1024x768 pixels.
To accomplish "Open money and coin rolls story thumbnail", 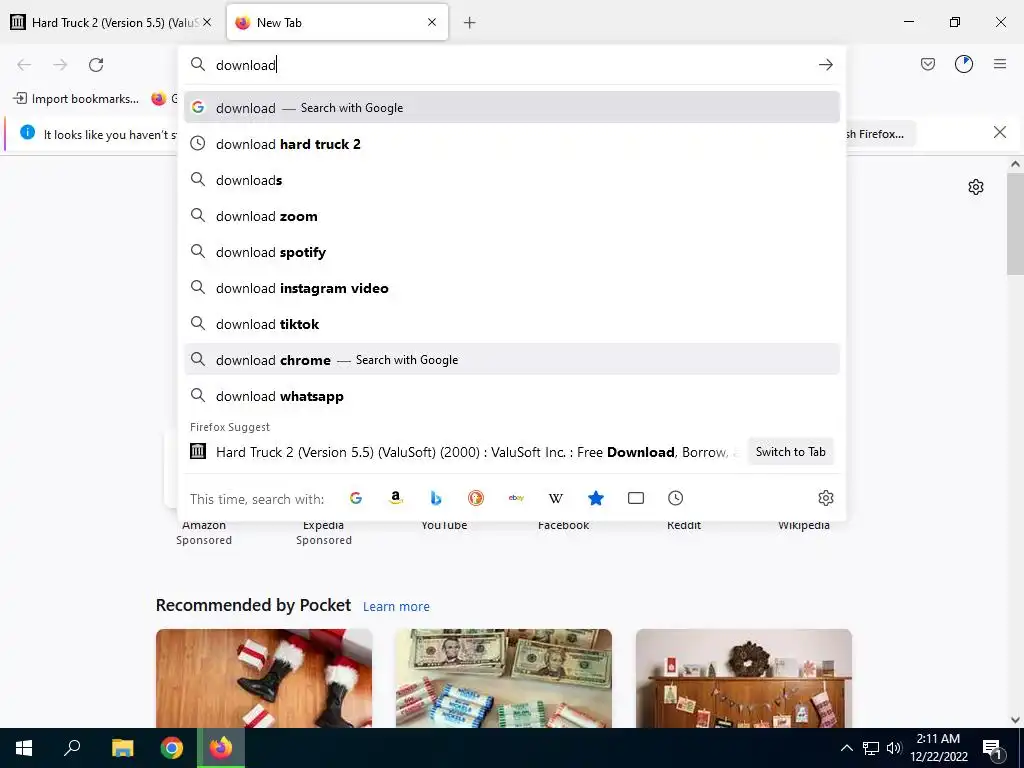I will [x=504, y=678].
